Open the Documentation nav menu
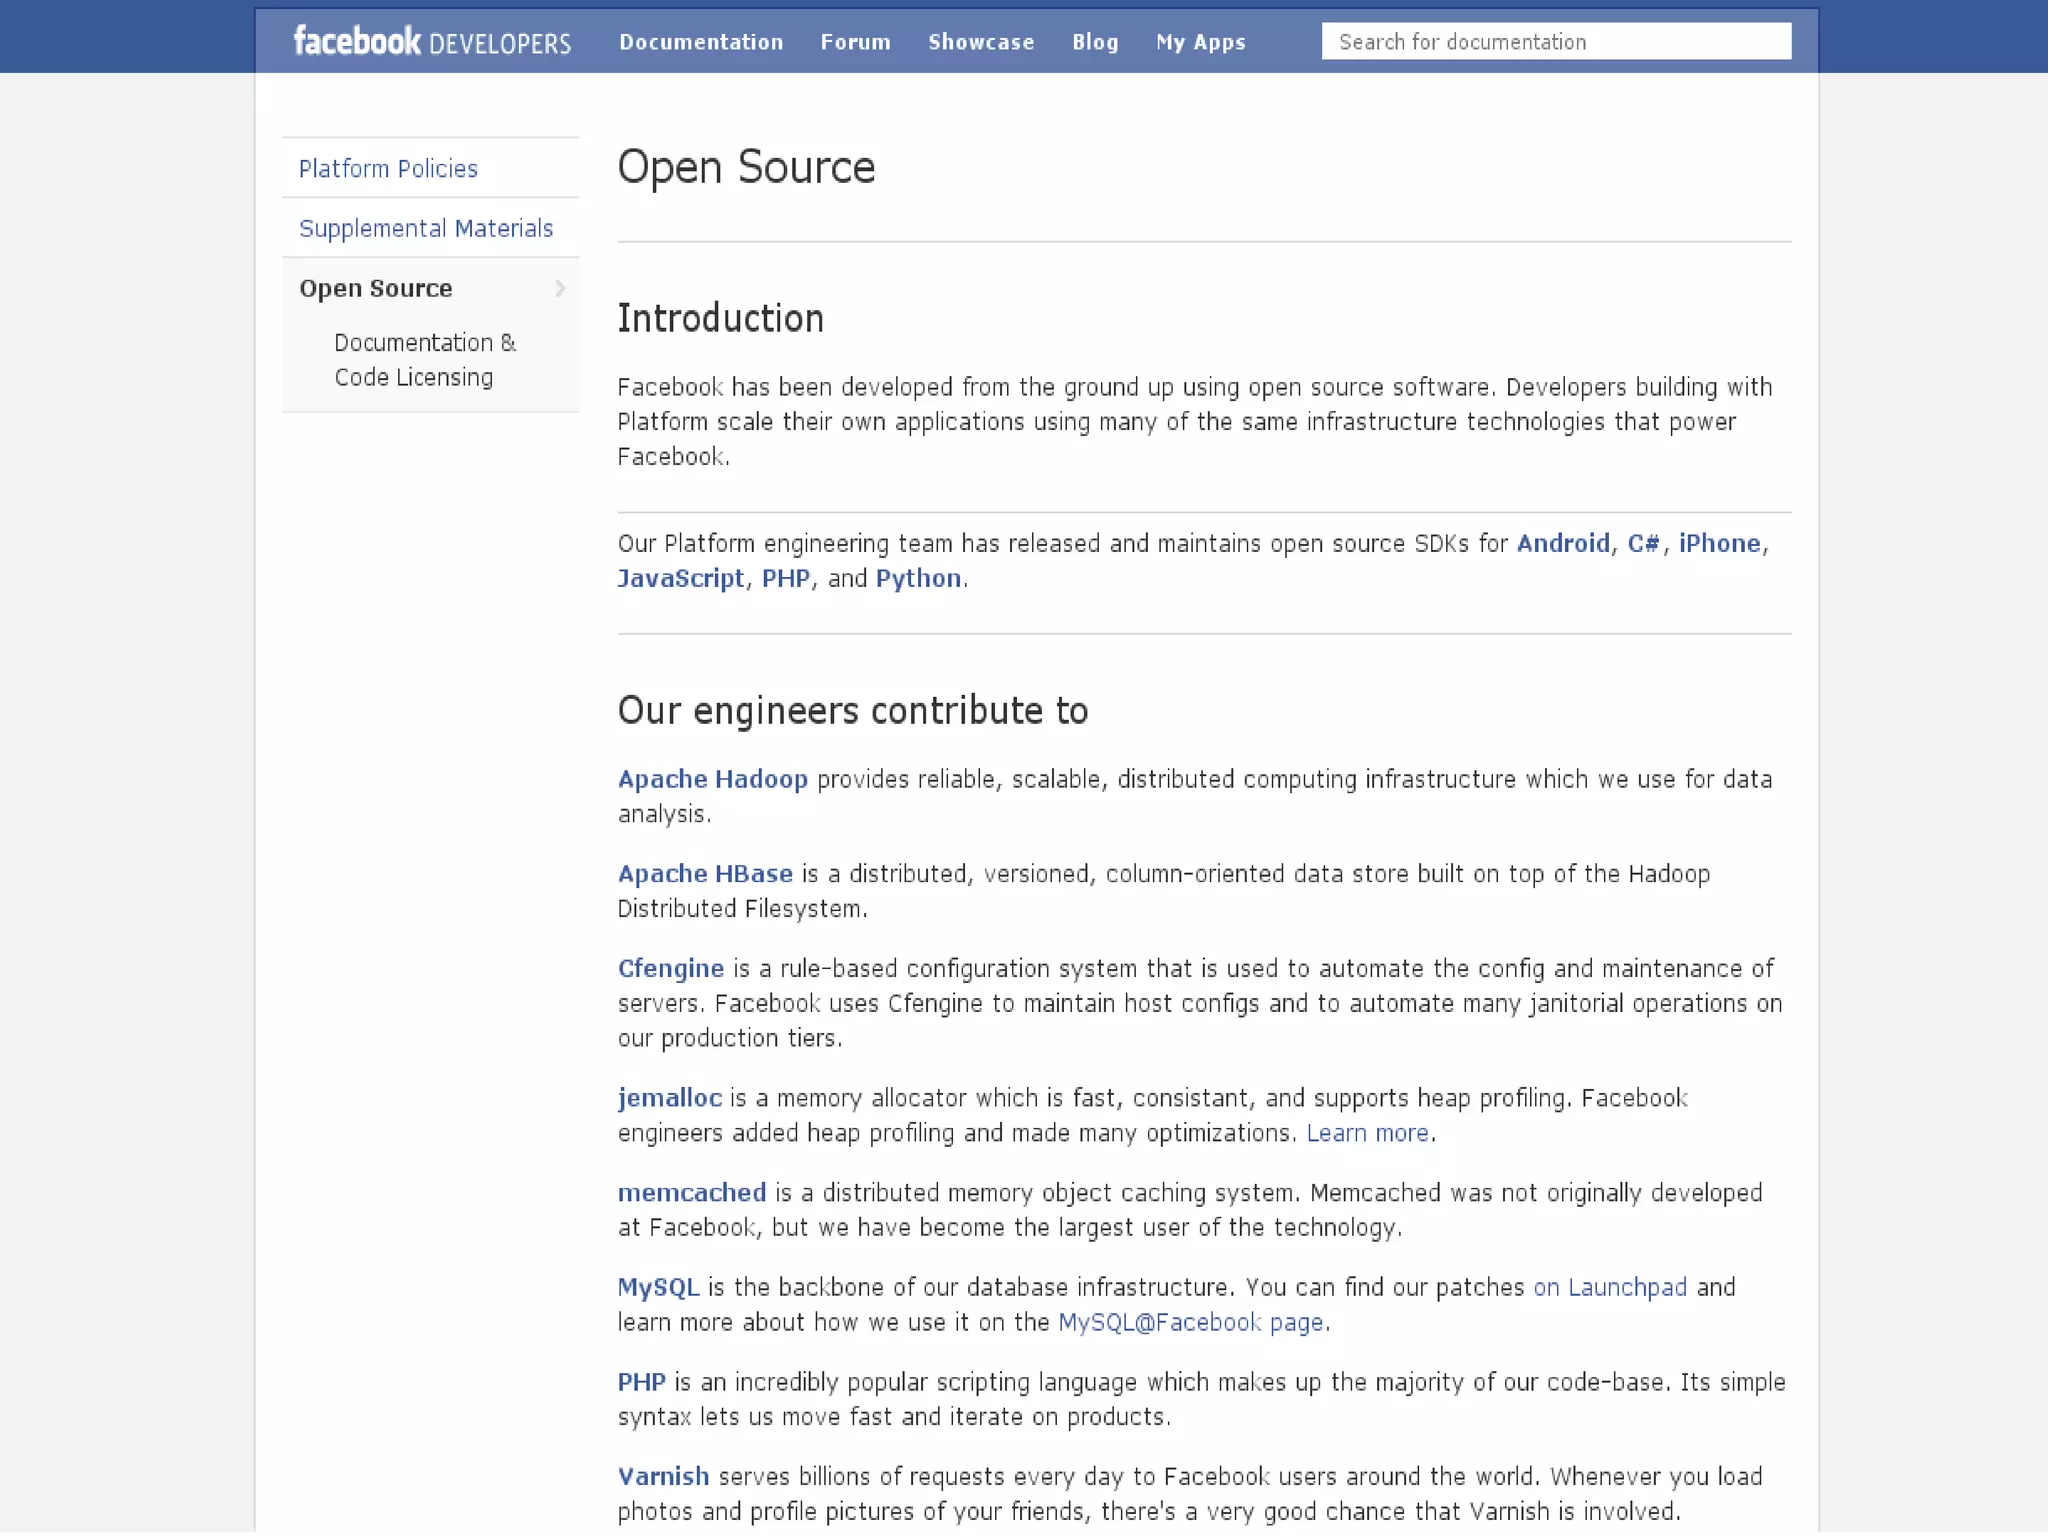2048x1536 pixels. click(x=700, y=42)
